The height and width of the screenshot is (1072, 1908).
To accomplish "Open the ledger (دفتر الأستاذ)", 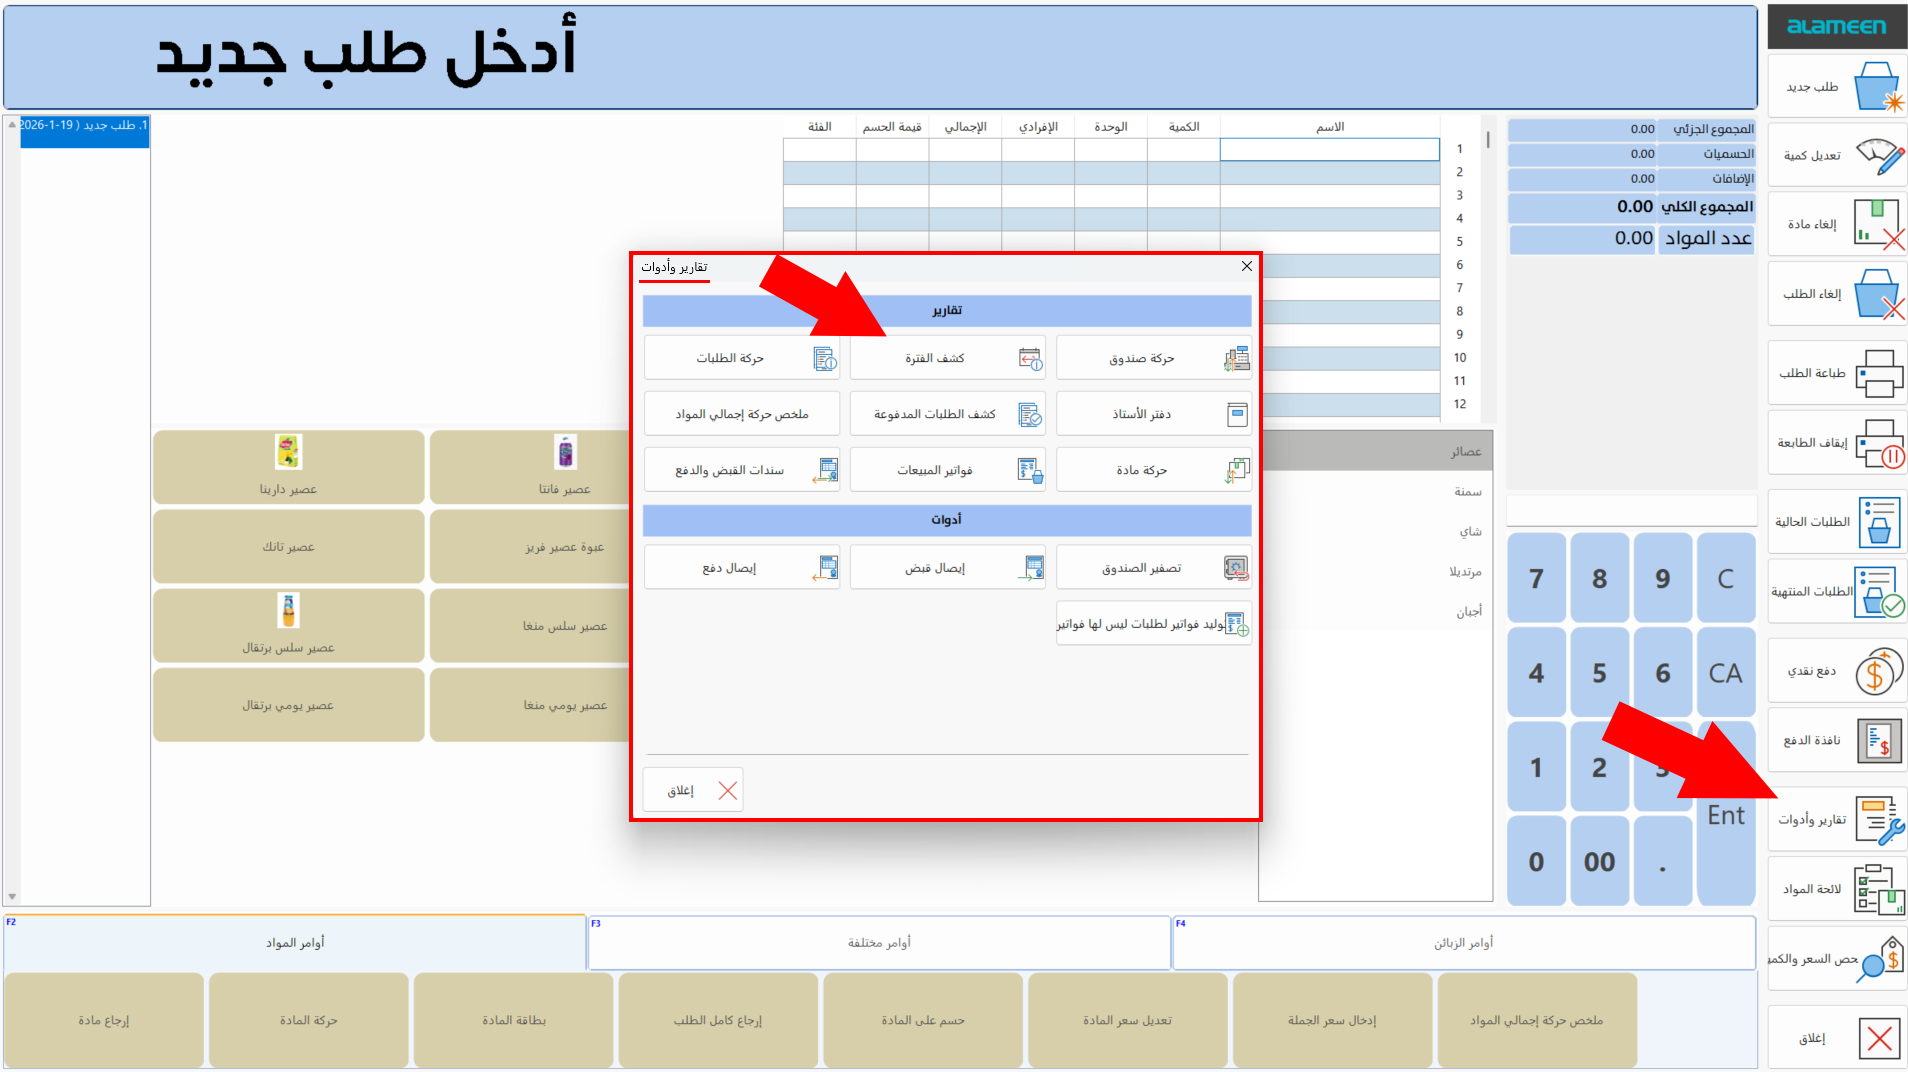I will click(1154, 414).
